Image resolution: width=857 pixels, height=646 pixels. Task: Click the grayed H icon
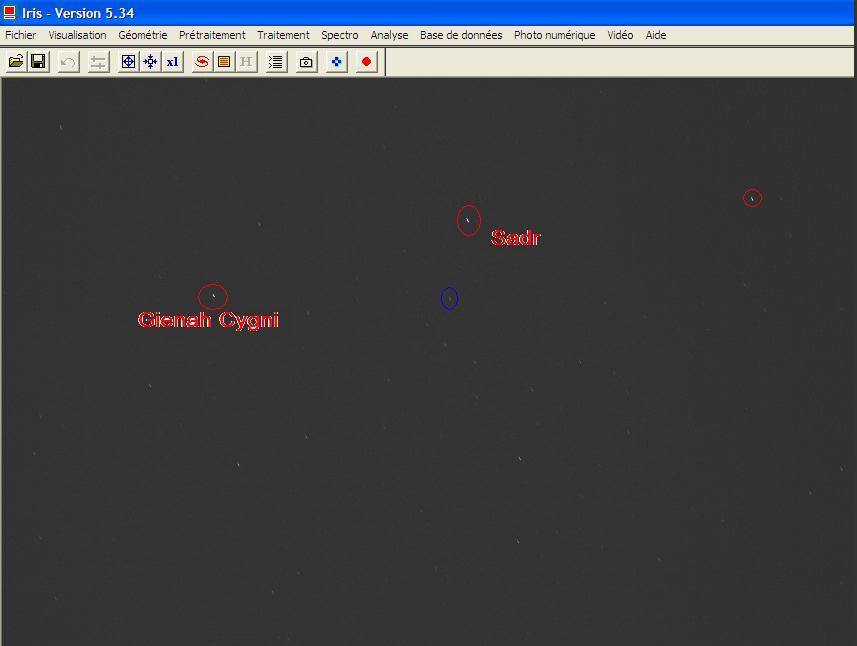click(x=246, y=62)
